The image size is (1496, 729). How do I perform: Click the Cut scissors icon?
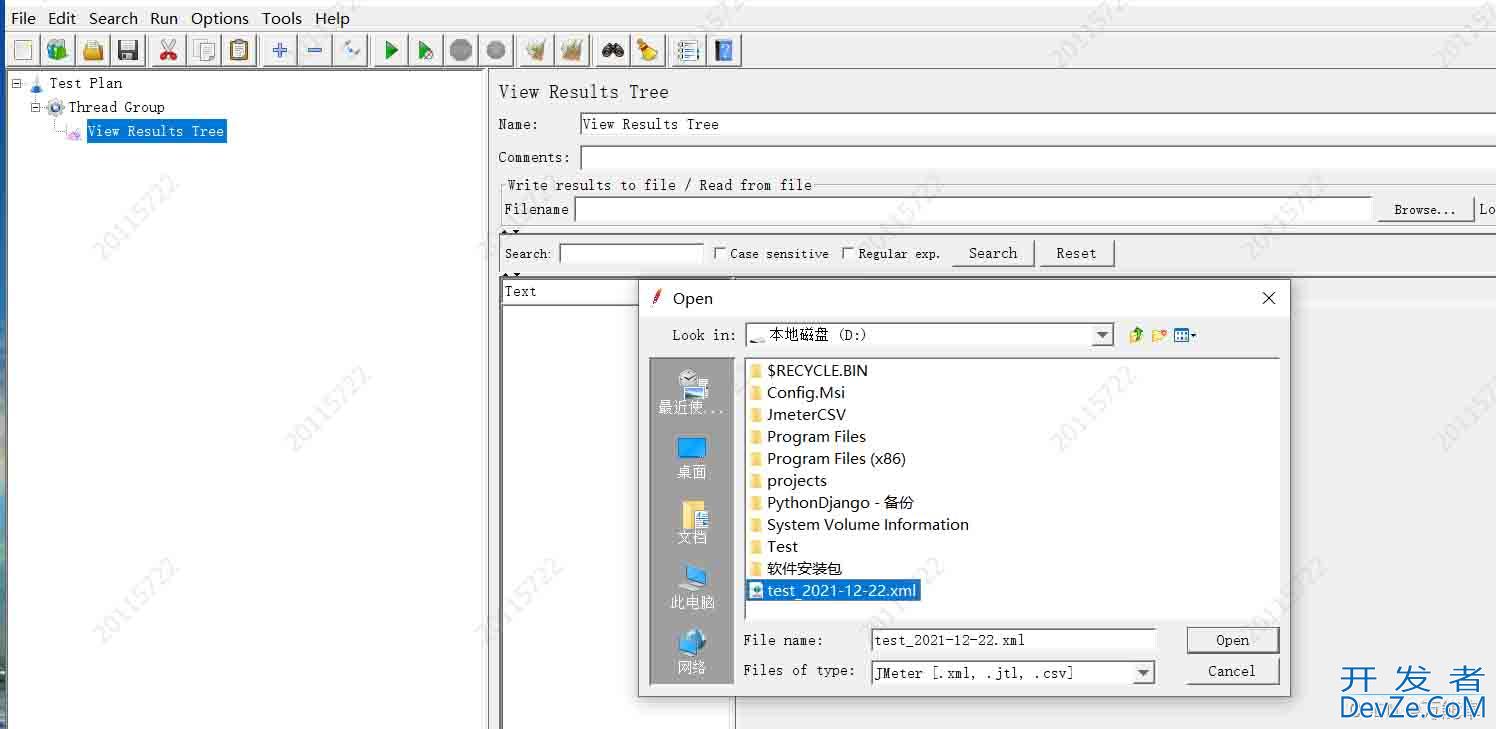[168, 50]
